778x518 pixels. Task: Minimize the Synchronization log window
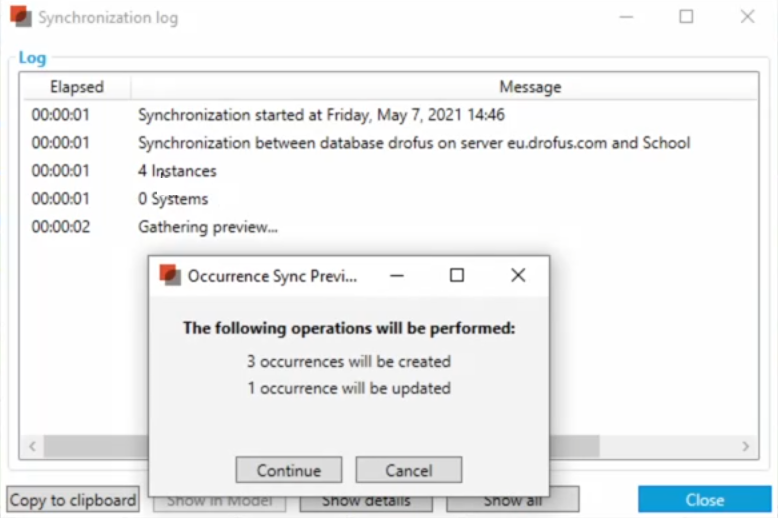coord(626,17)
